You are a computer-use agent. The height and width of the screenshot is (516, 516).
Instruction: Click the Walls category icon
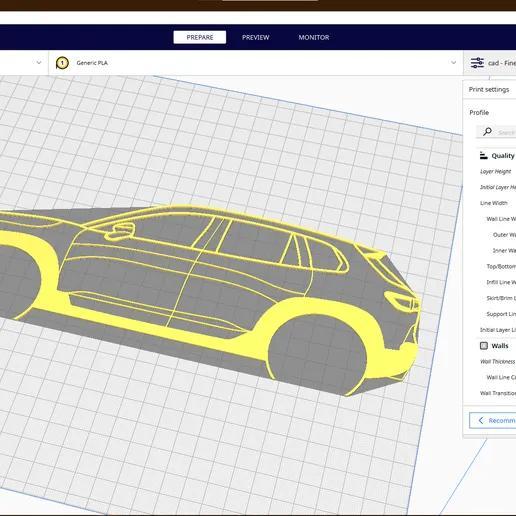pos(484,346)
